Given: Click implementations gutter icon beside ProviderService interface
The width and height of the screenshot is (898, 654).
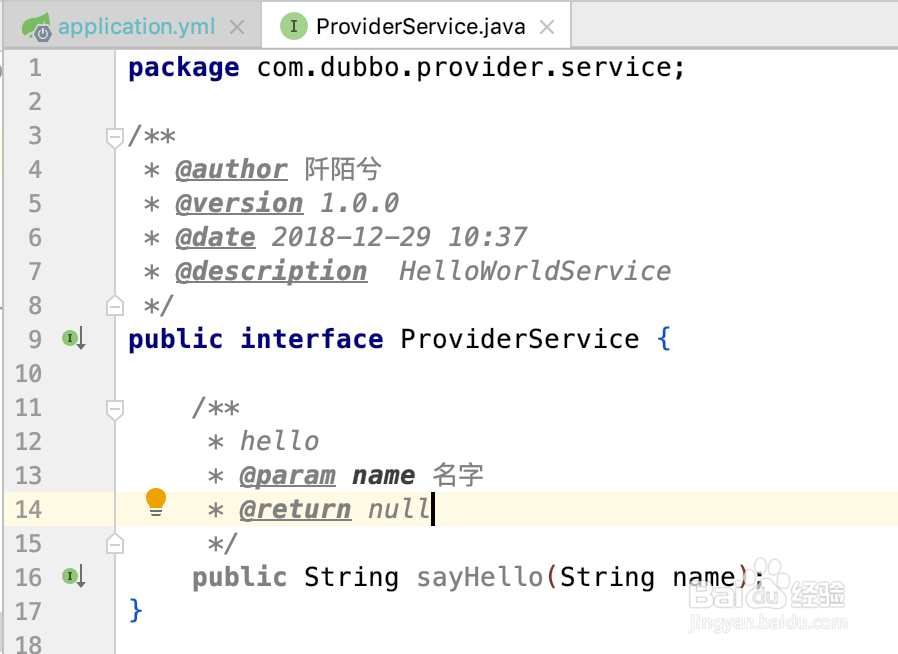Looking at the screenshot, I should 74,340.
